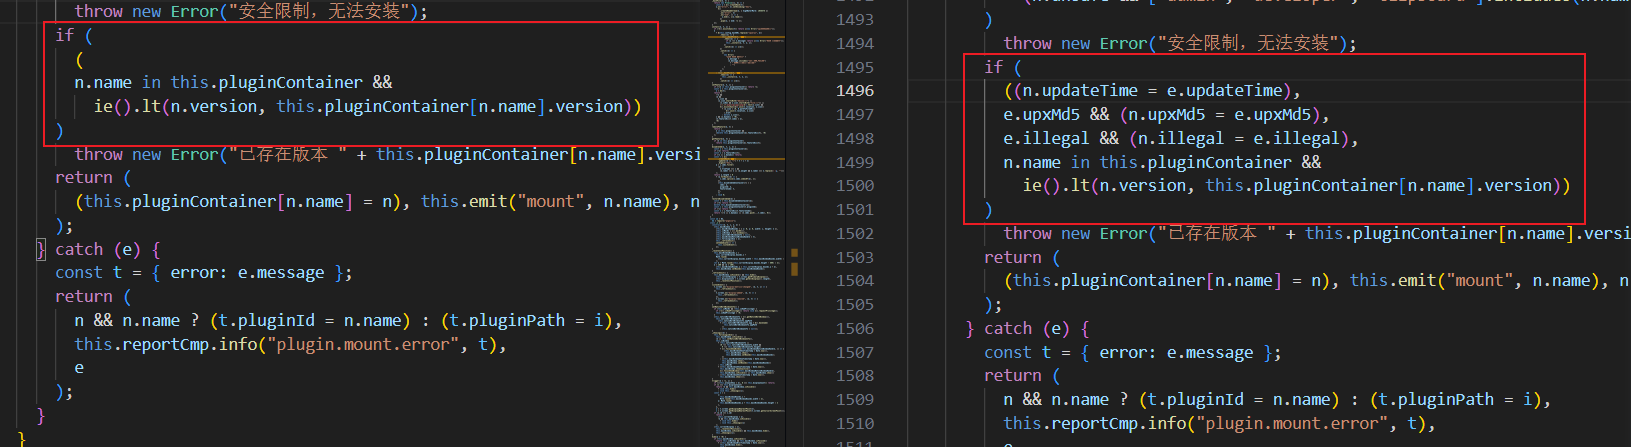Click line number 1506 beside catch block
This screenshot has width=1631, height=447.
pyautogui.click(x=854, y=329)
